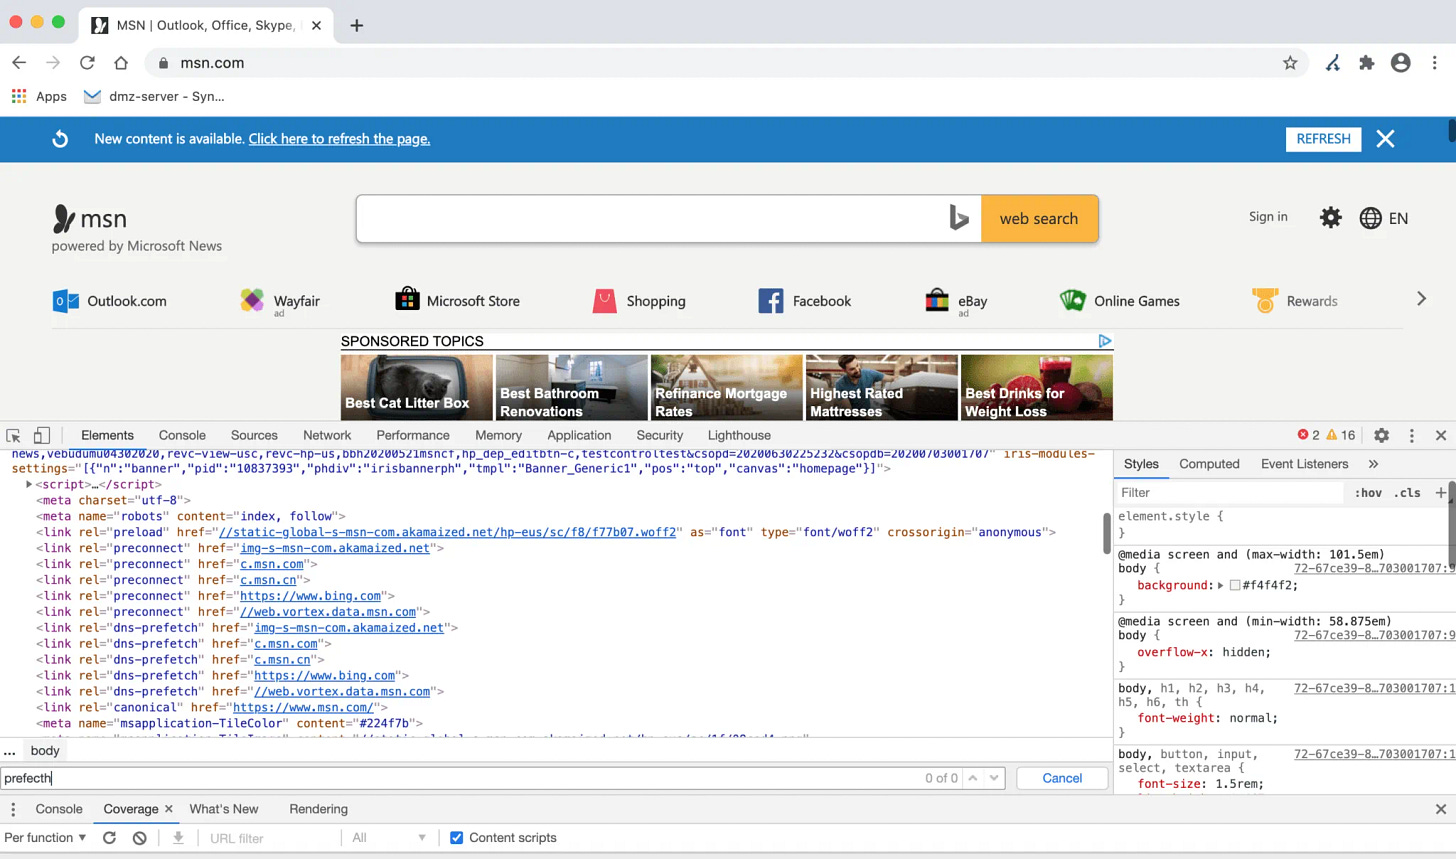Start coverage reload instrumentation icon
This screenshot has width=1456, height=859.
pos(110,838)
